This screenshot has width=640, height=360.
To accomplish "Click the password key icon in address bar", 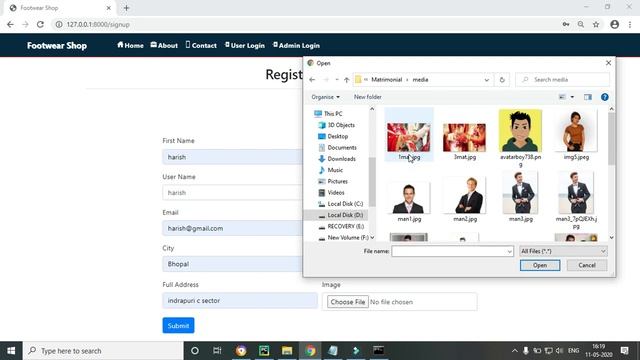I will click(566, 24).
